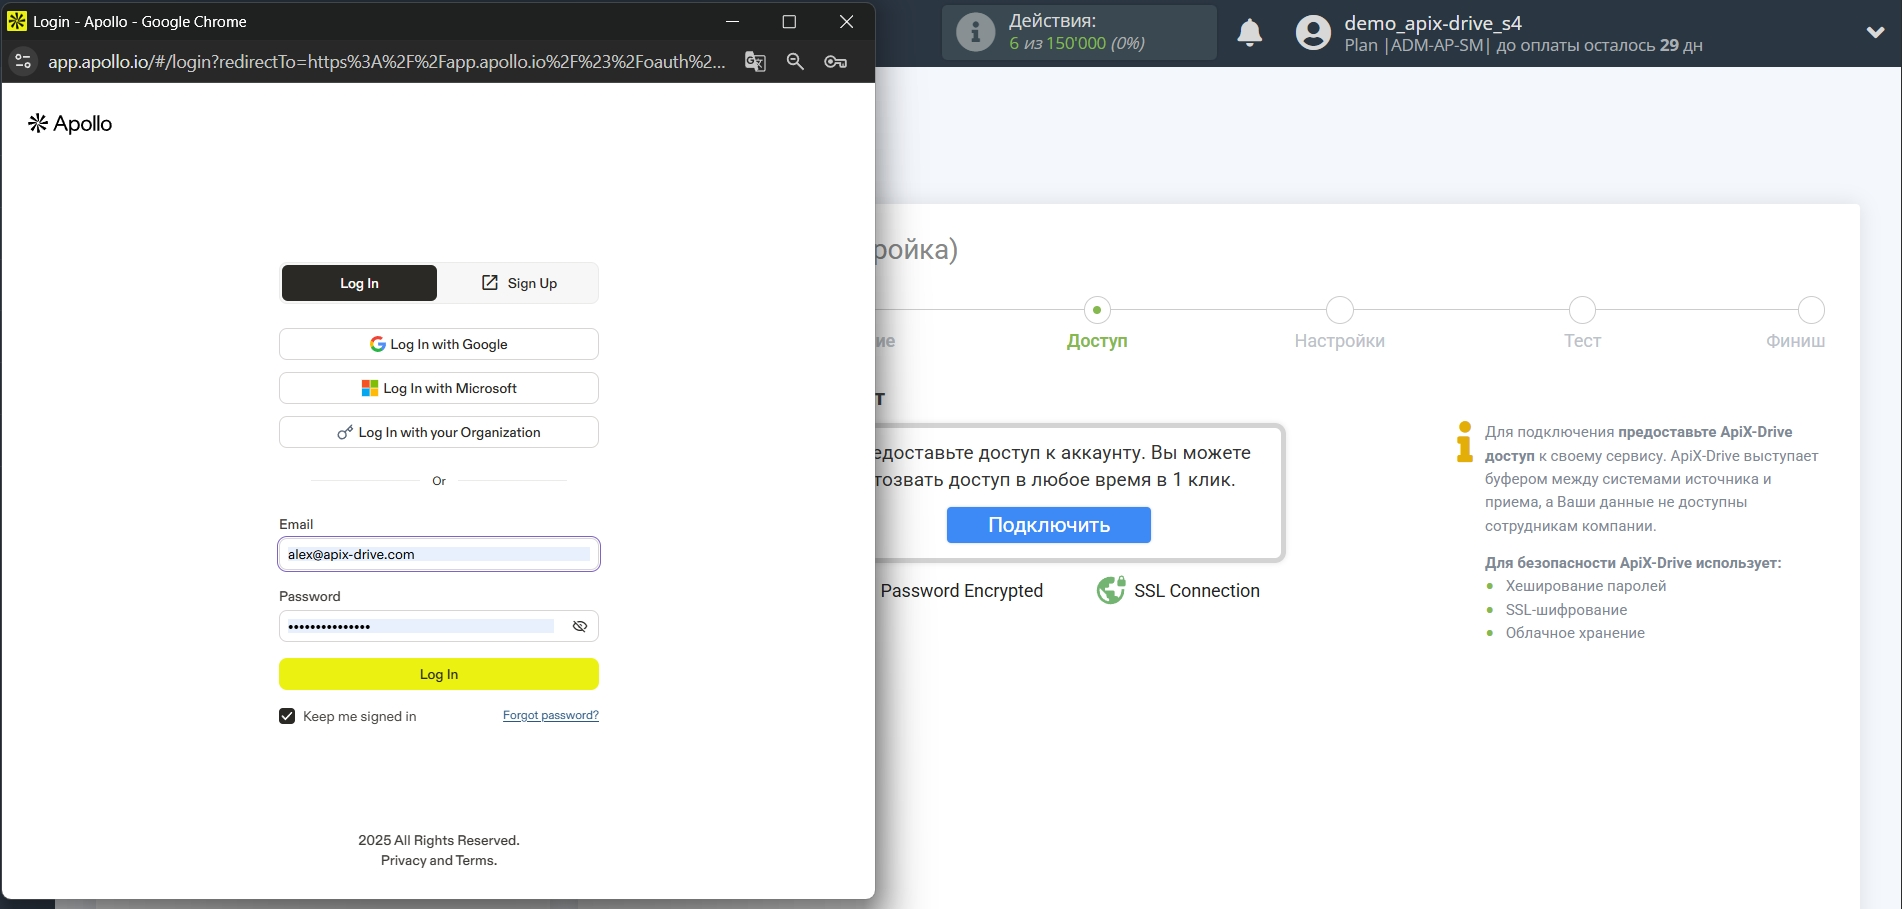This screenshot has width=1902, height=909.
Task: Select the Log In tab
Action: point(358,283)
